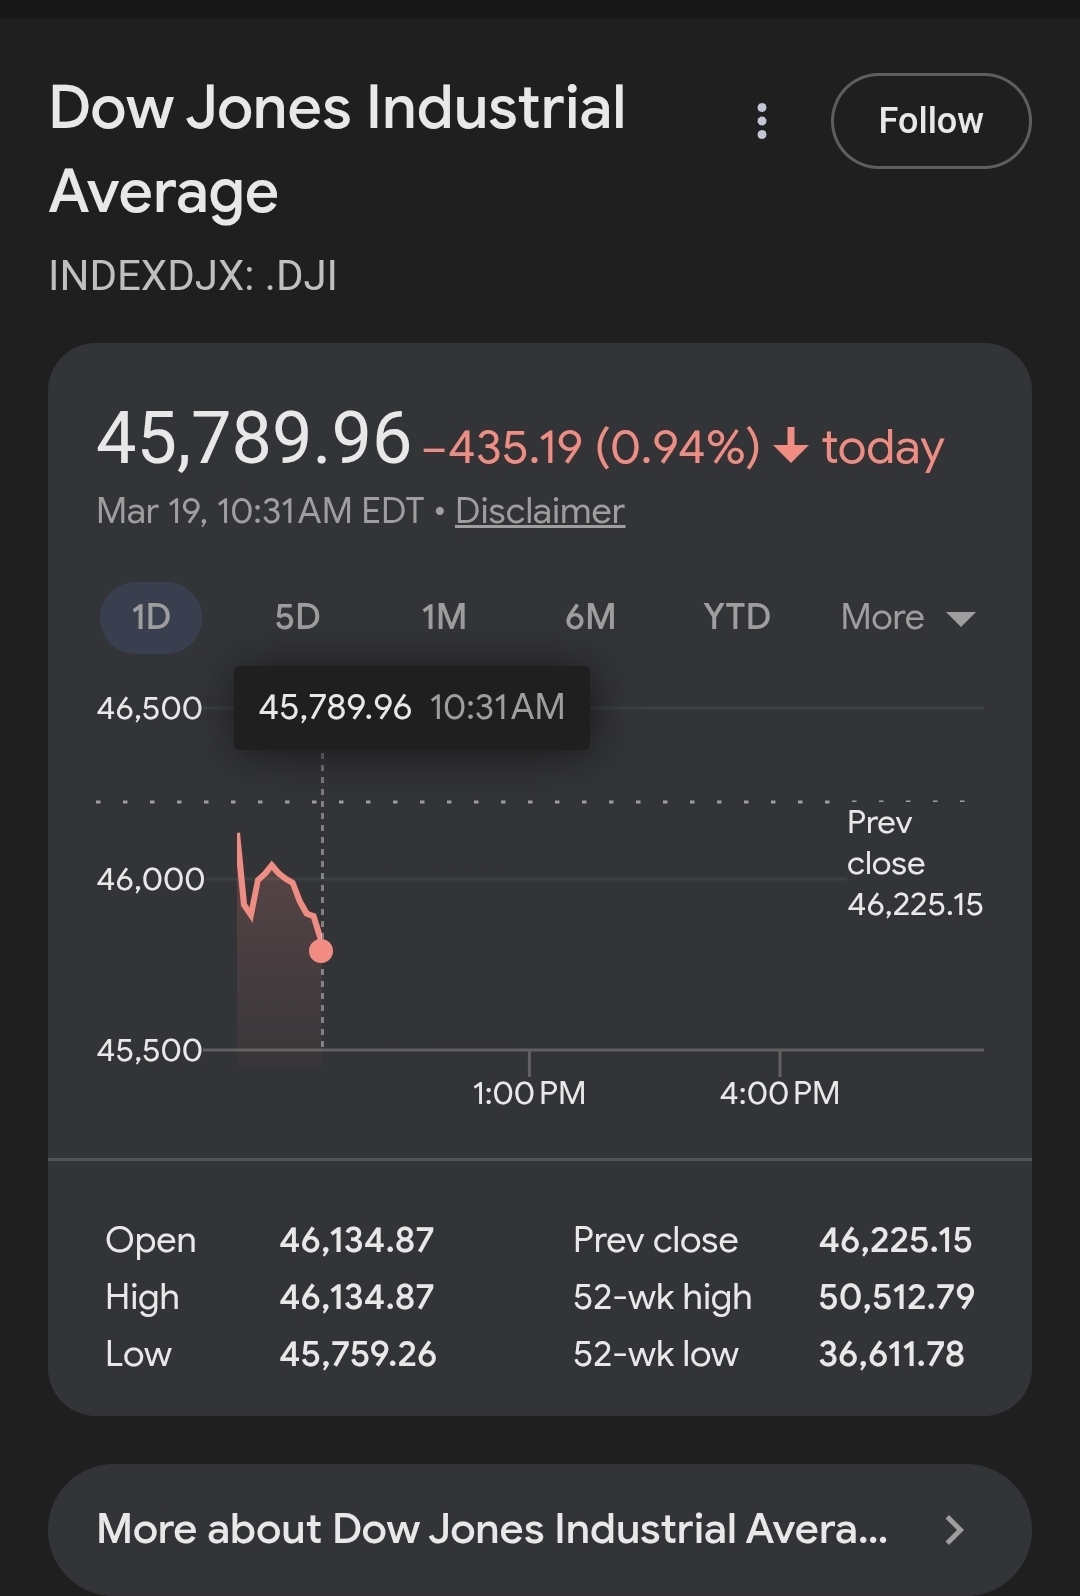The width and height of the screenshot is (1080, 1596).
Task: Click the red down arrow indicator
Action: [x=791, y=446]
